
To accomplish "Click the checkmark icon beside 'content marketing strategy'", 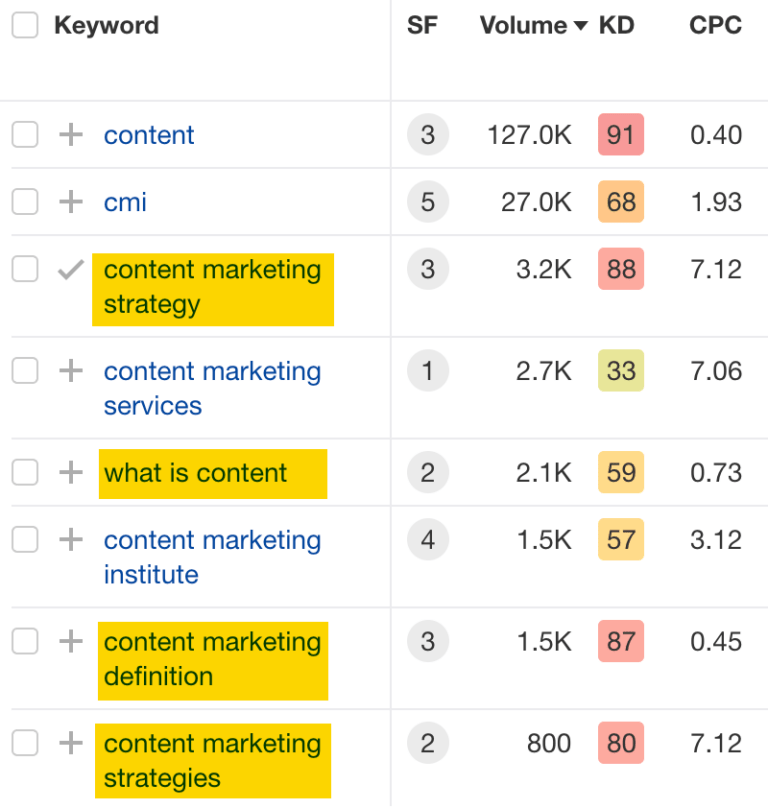I will tap(70, 270).
